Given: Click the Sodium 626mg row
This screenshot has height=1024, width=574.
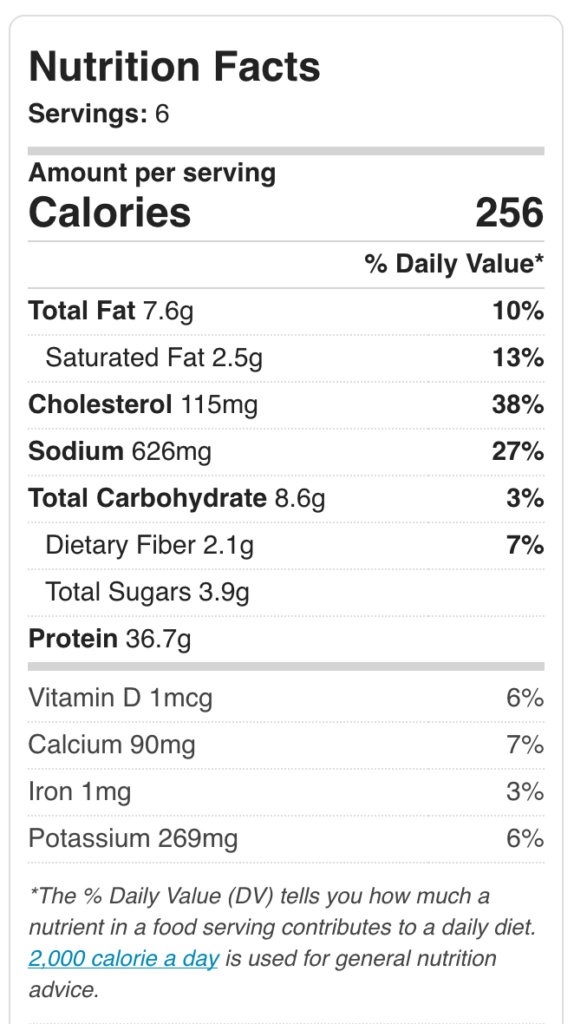Looking at the screenshot, I should tap(286, 453).
